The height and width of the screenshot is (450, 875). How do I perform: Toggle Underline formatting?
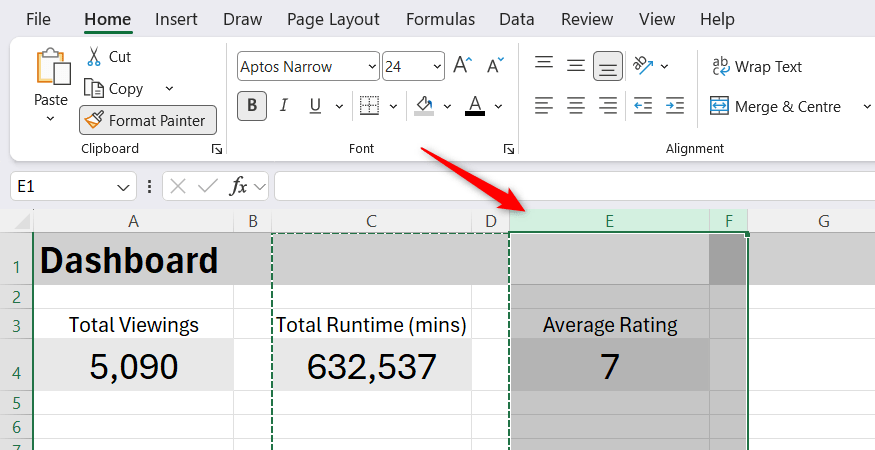315,106
